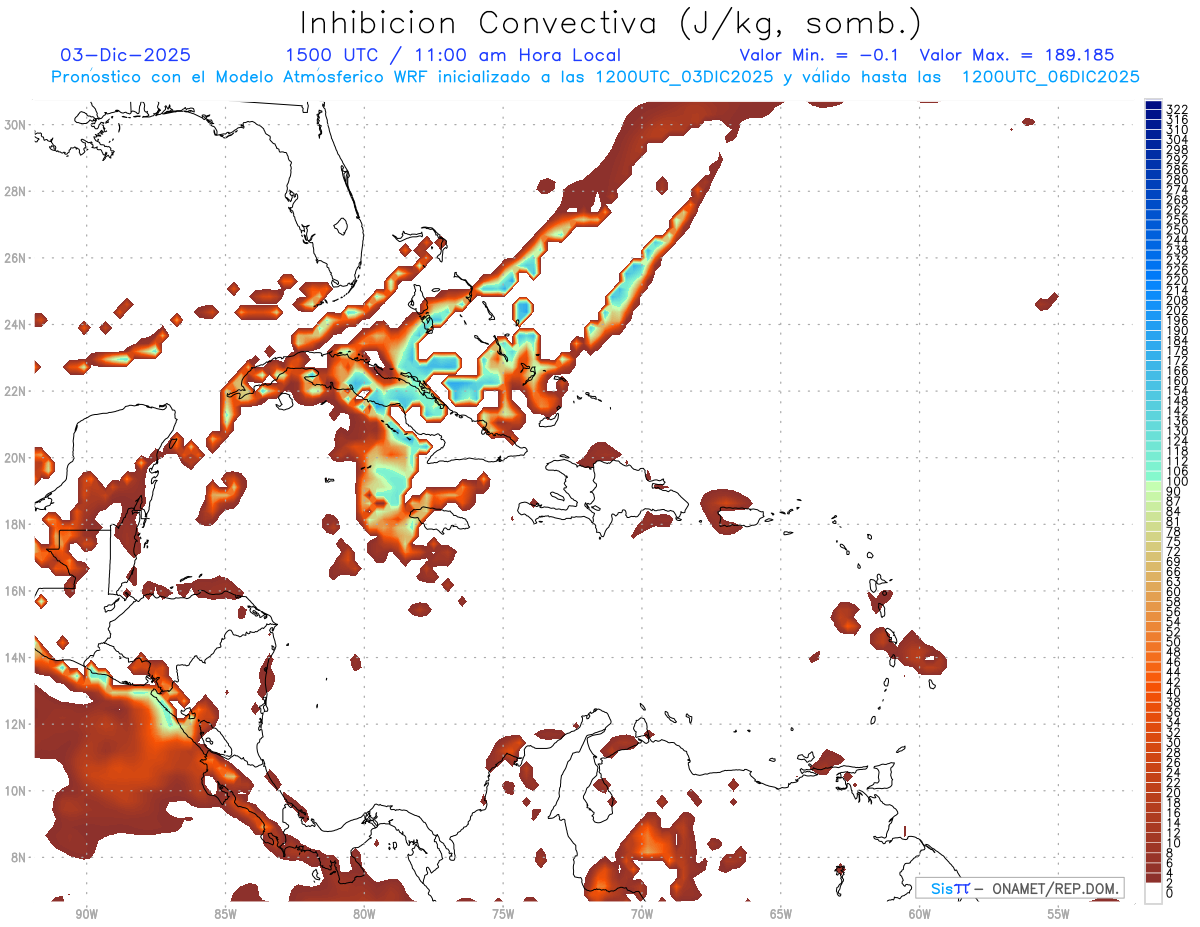Click the title 'Inhibicion Convectiva (J/kg, somb.)'
Viewport: 1200px width, 927px height.
click(611, 24)
